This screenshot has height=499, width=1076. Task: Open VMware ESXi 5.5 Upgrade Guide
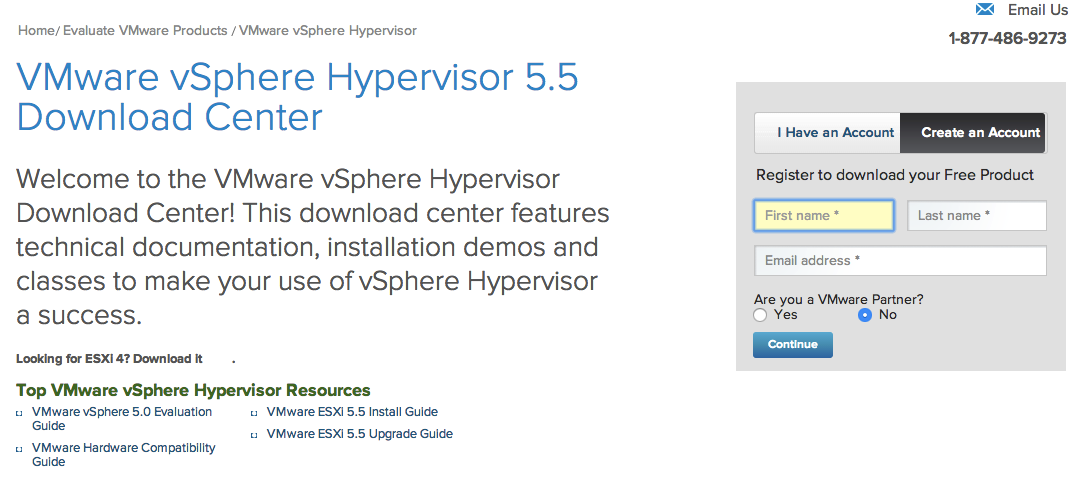(359, 434)
